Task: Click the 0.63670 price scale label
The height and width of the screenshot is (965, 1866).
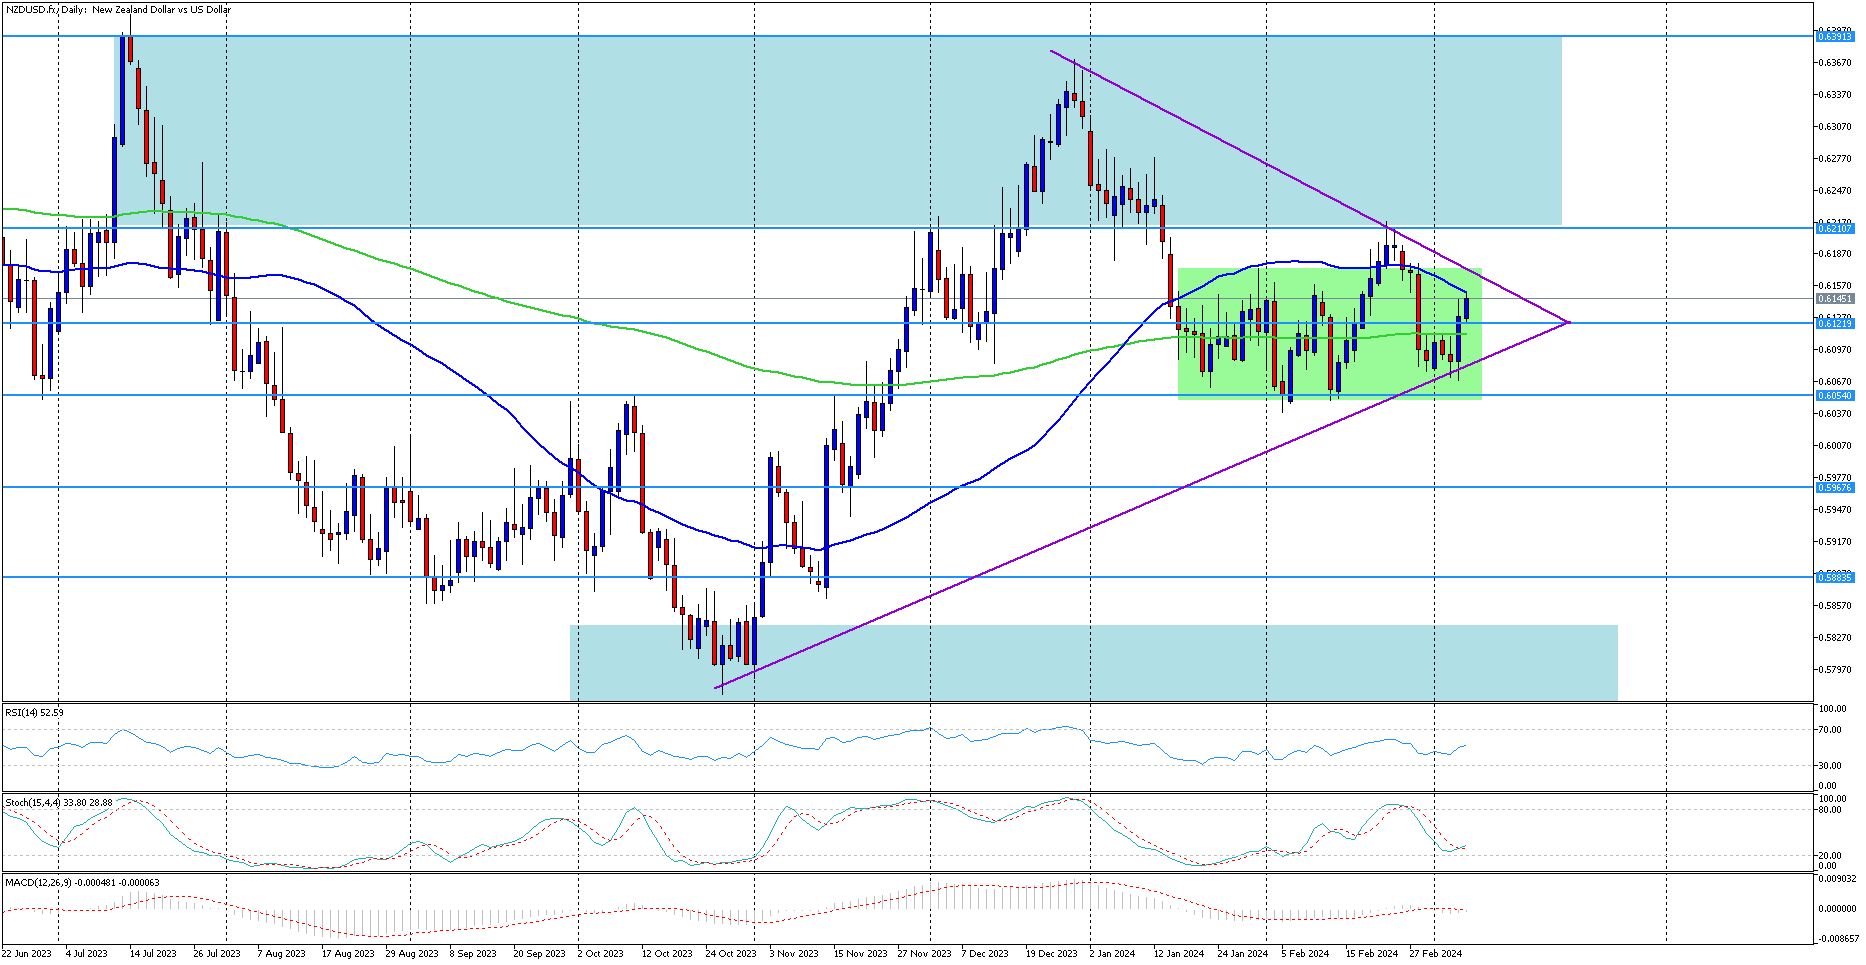Action: (x=1835, y=63)
